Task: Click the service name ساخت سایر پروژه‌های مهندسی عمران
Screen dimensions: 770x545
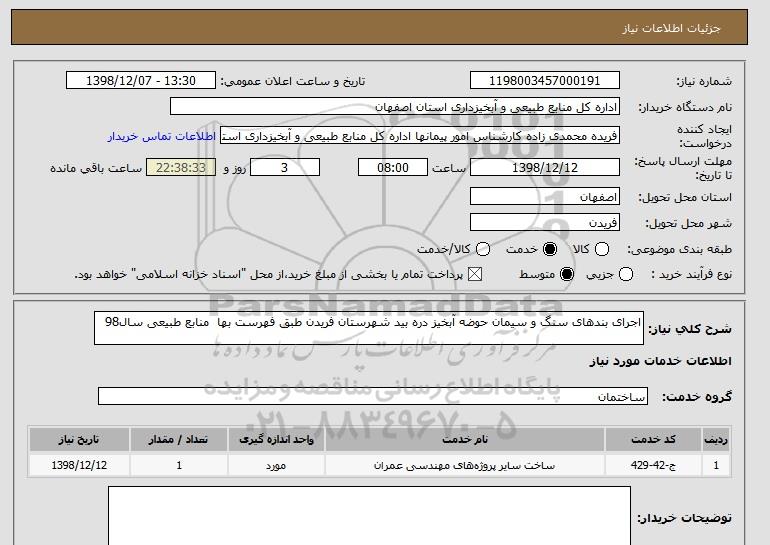Action: (x=465, y=465)
